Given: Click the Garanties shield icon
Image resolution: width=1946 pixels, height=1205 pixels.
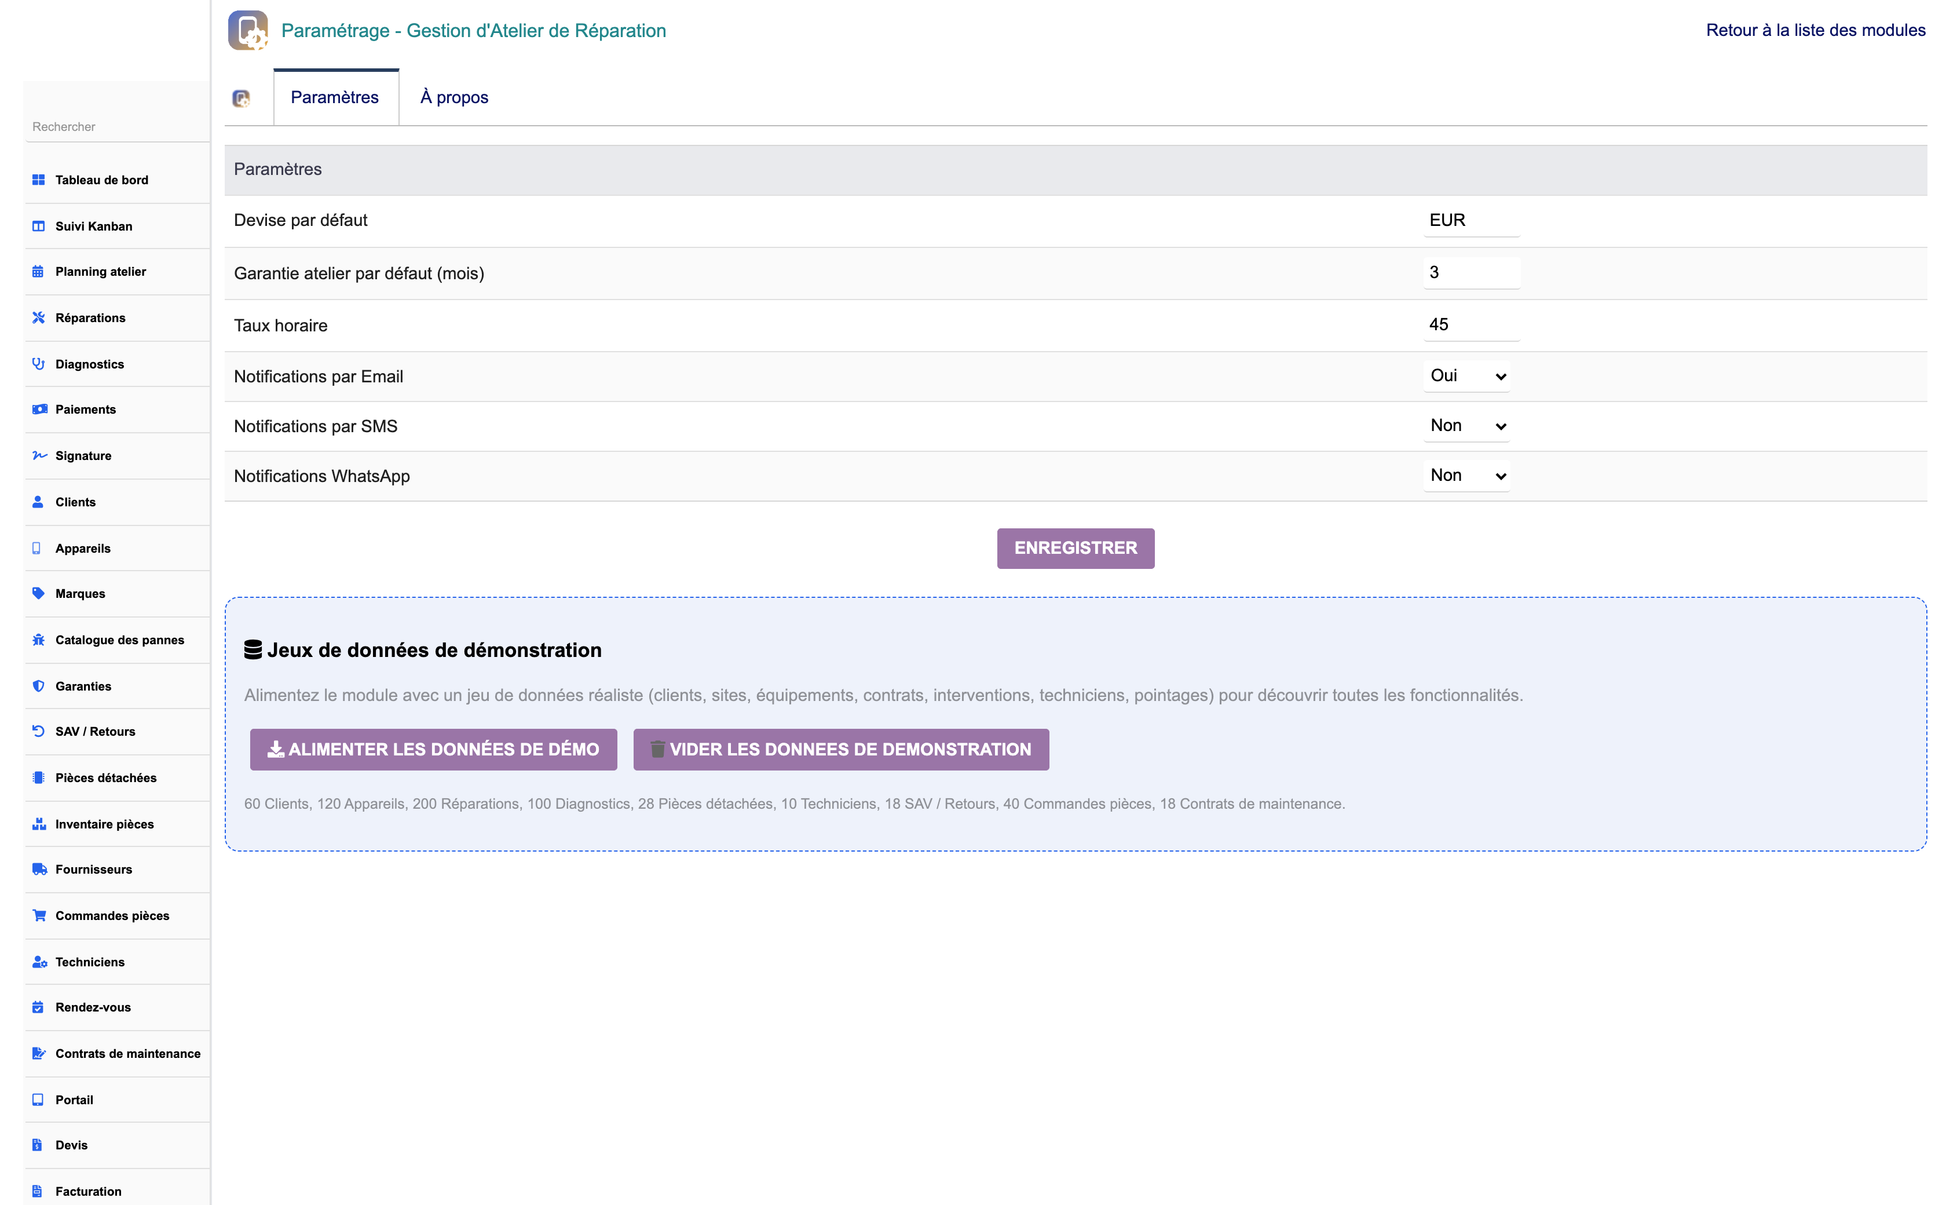Looking at the screenshot, I should (x=38, y=686).
